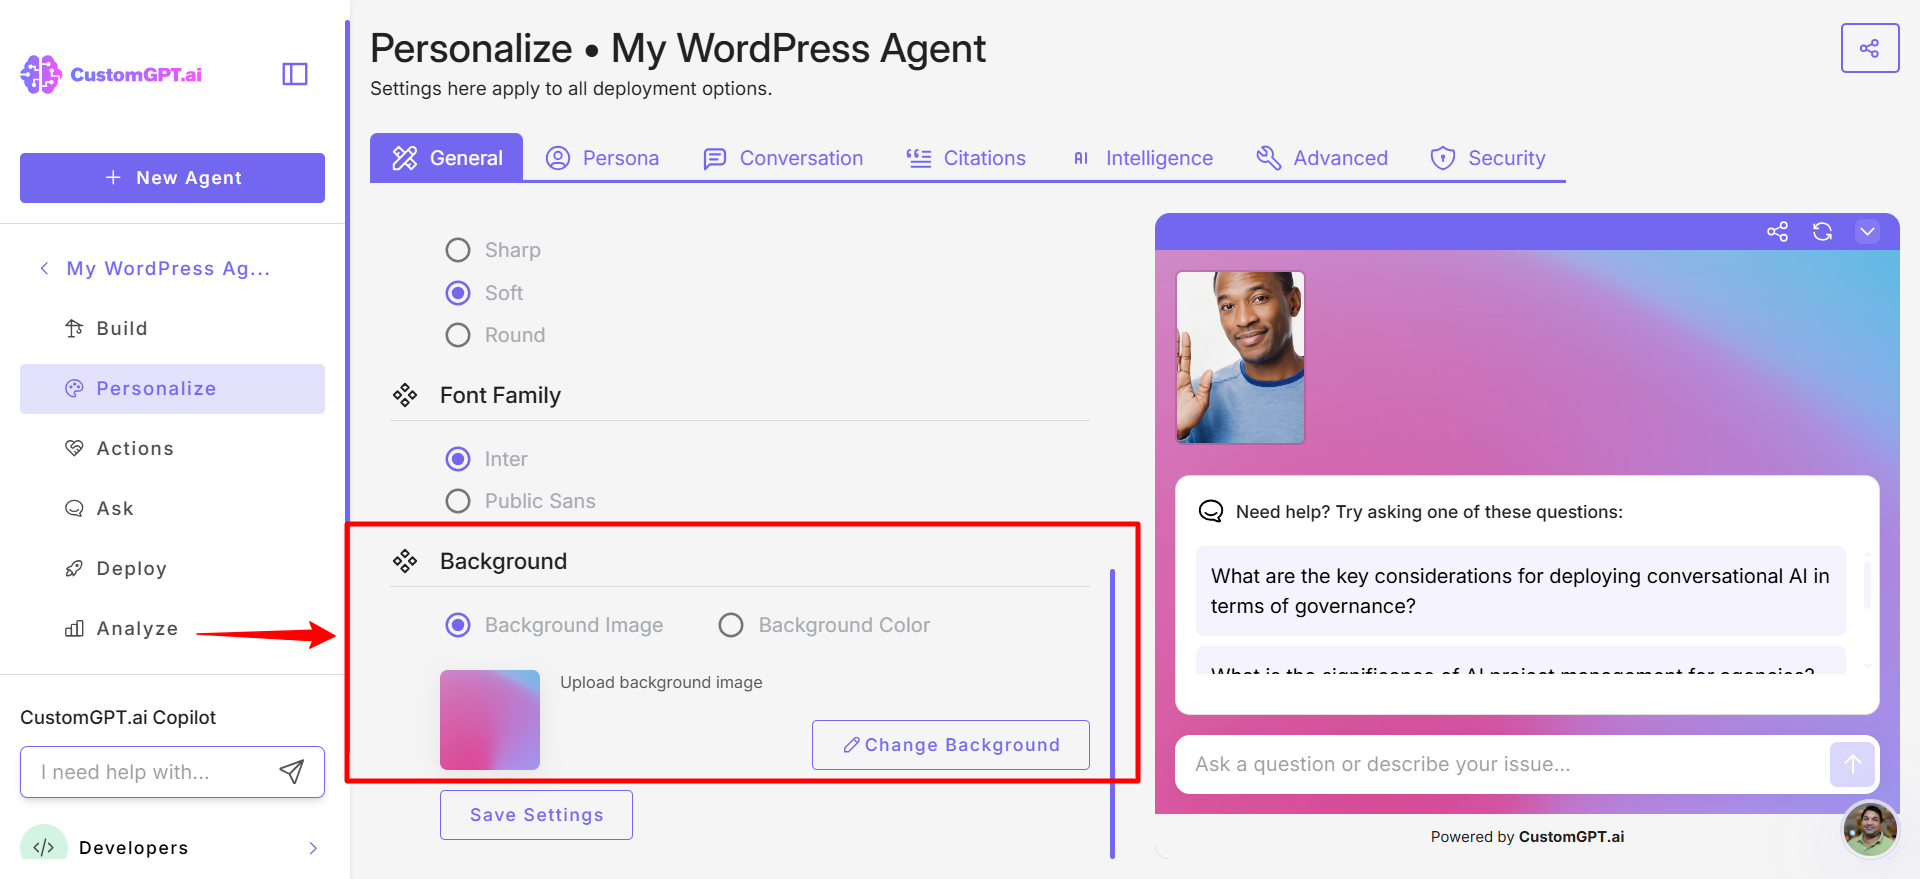
Task: Switch to the Conversation tab
Action: click(783, 158)
